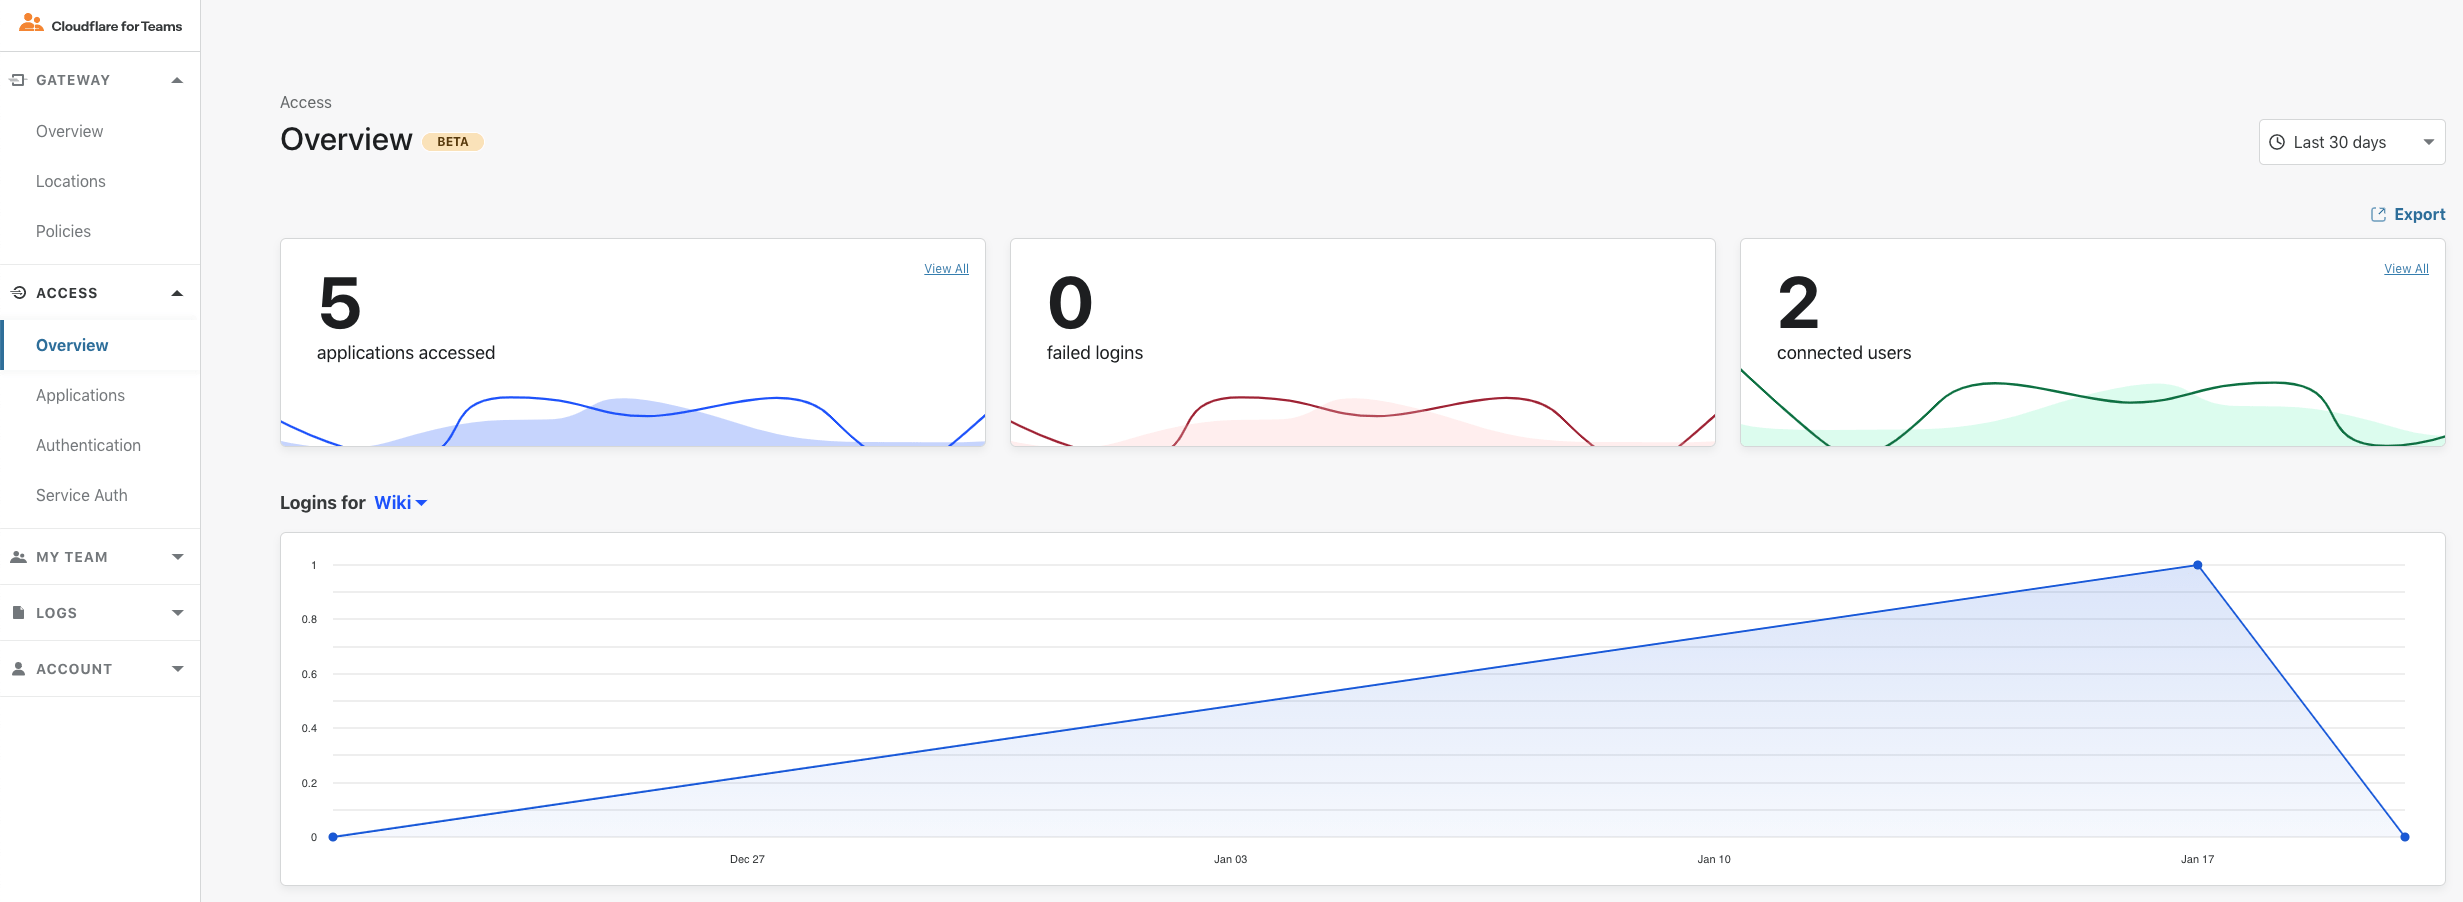View all applications accessed

click(x=946, y=269)
